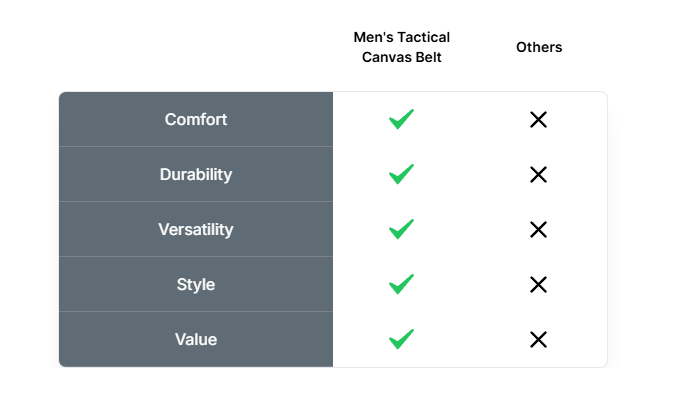Select the Versatility row label
Viewport: 680px width, 411px height.
coord(196,230)
